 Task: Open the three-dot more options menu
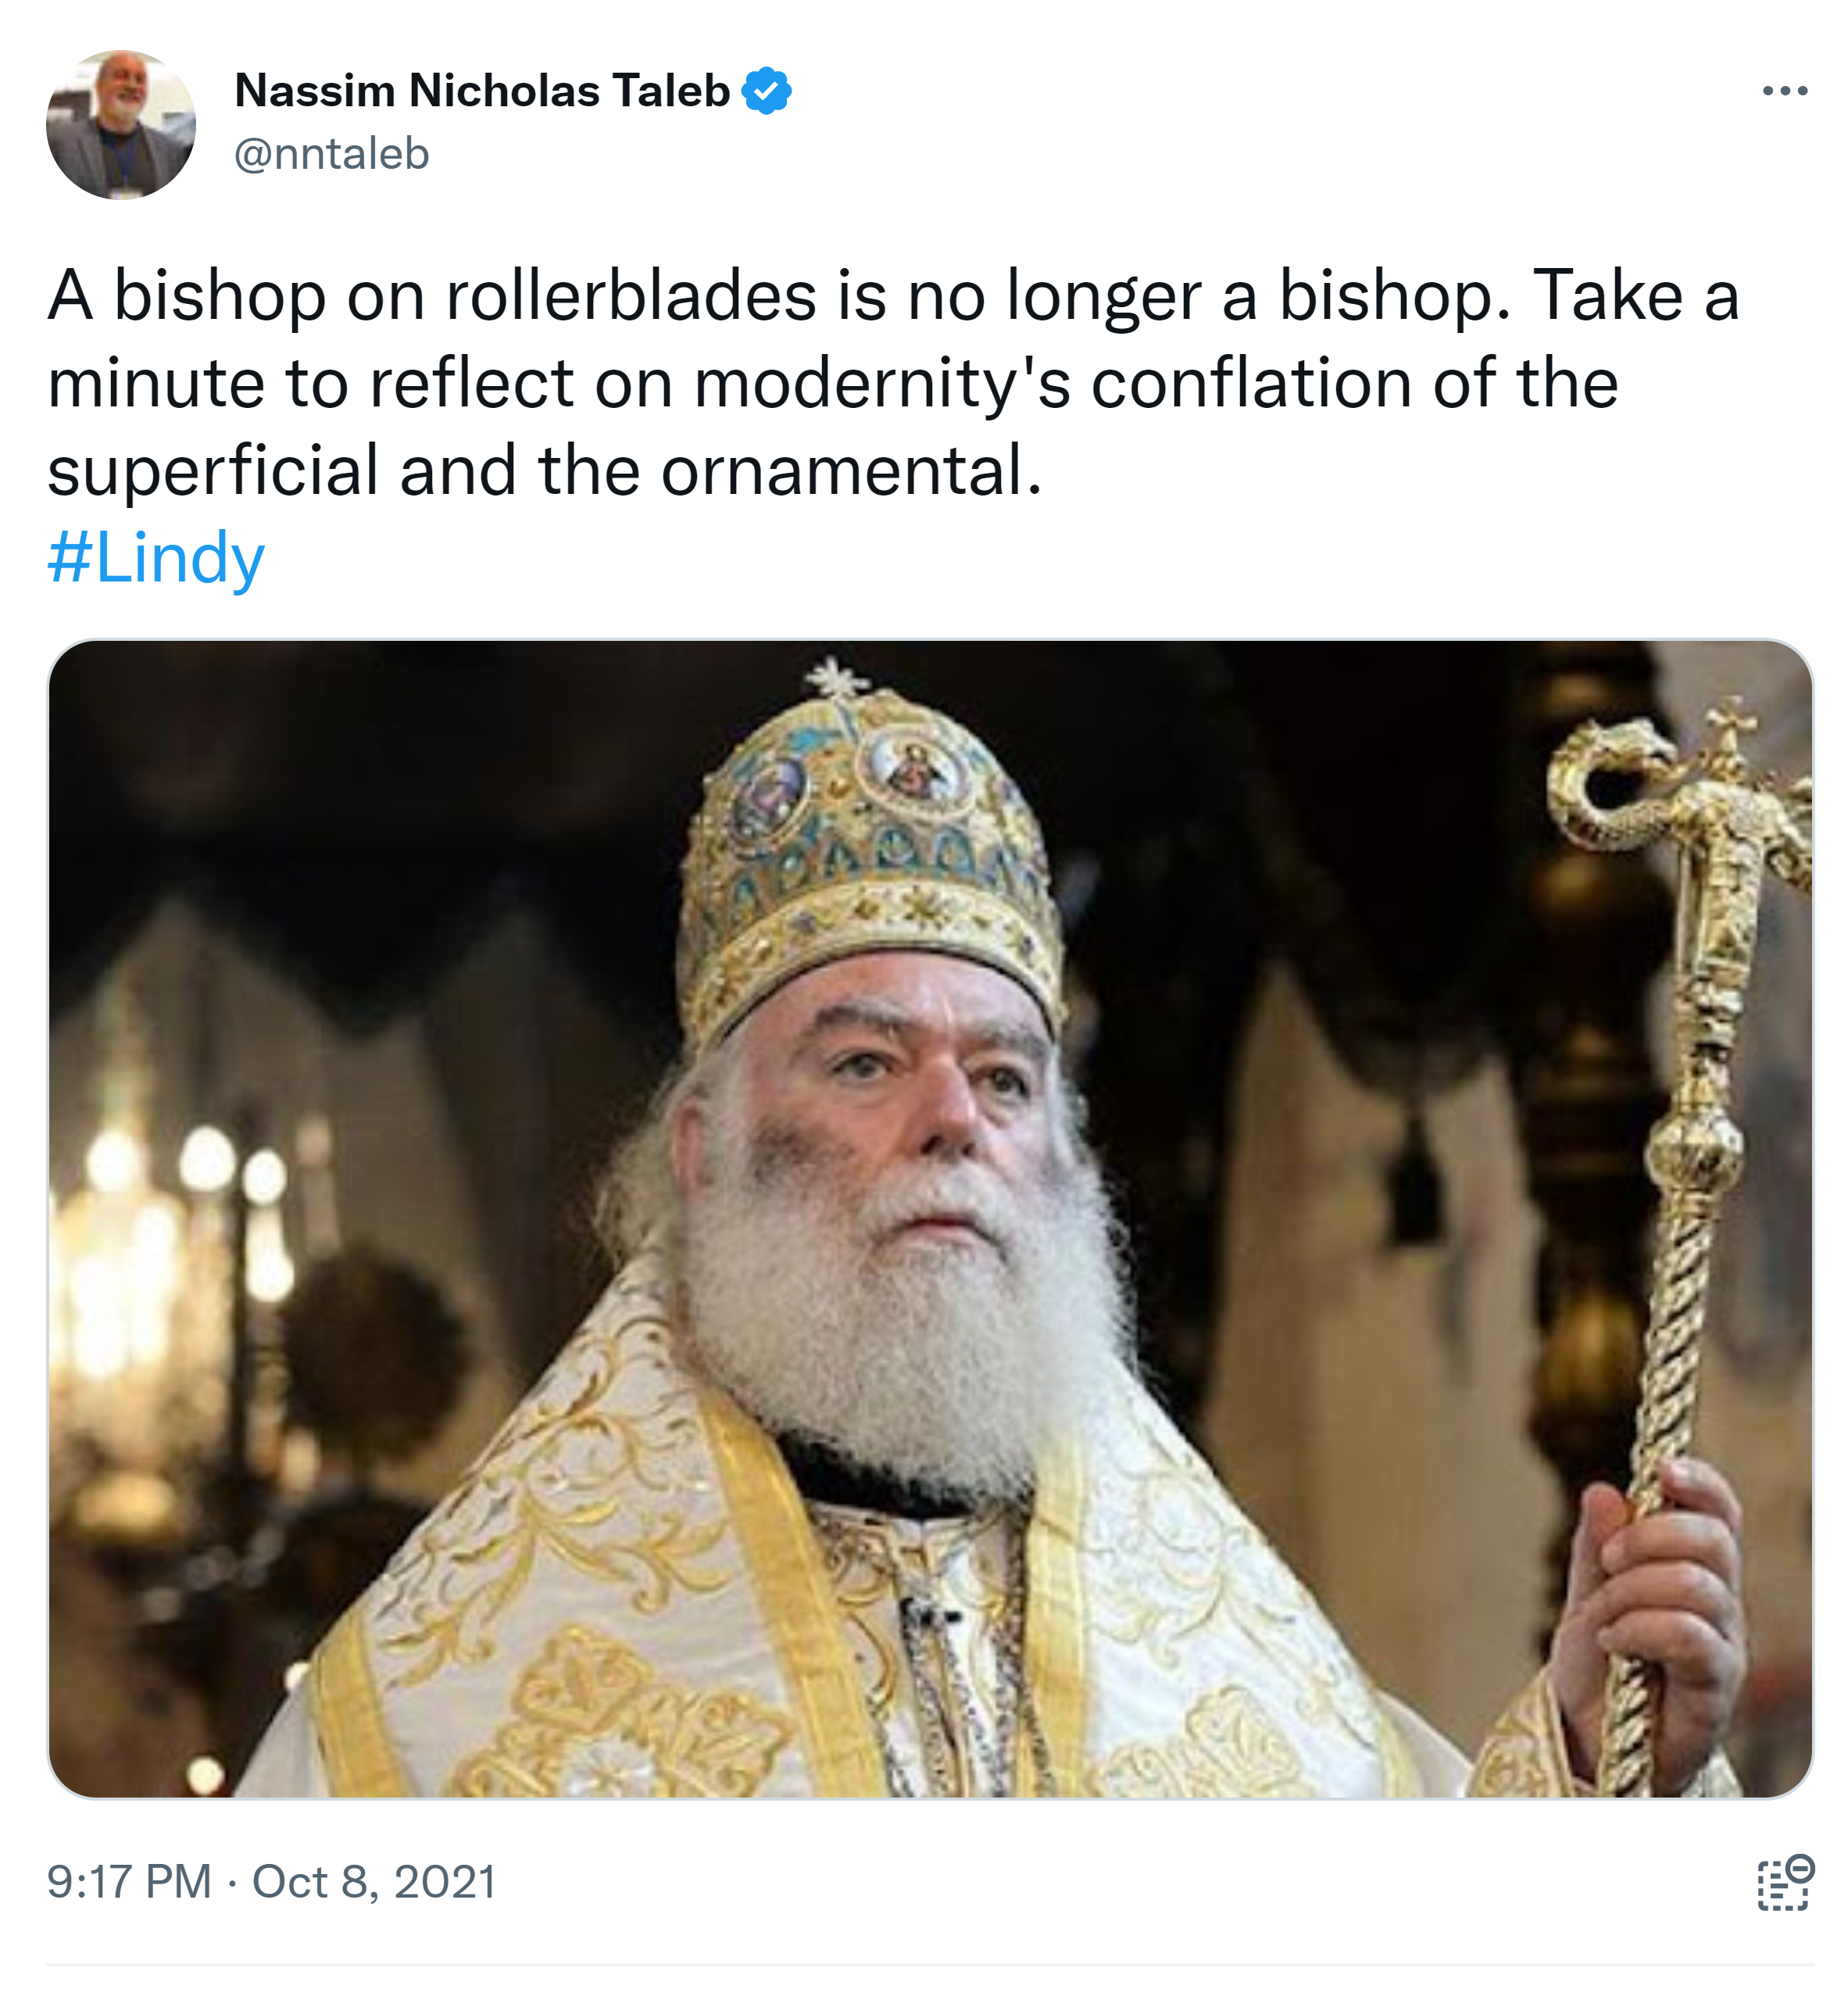(1784, 91)
